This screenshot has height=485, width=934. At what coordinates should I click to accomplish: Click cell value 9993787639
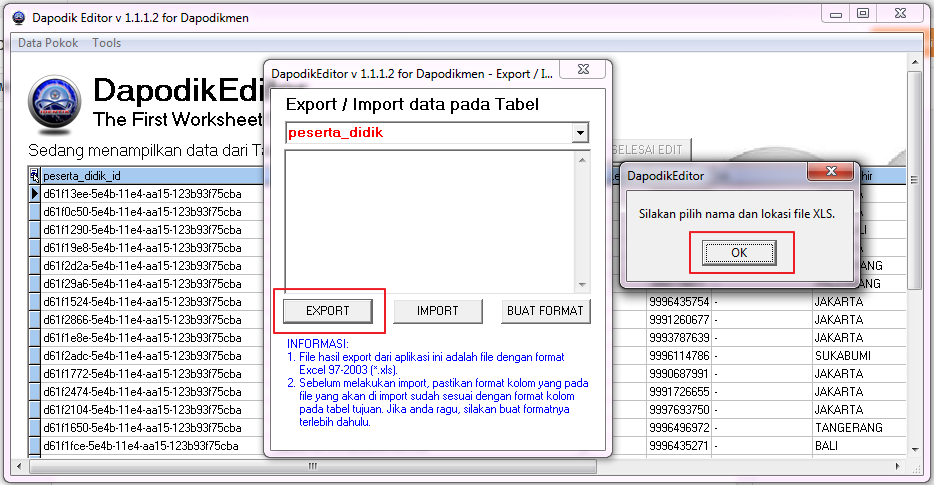point(679,337)
